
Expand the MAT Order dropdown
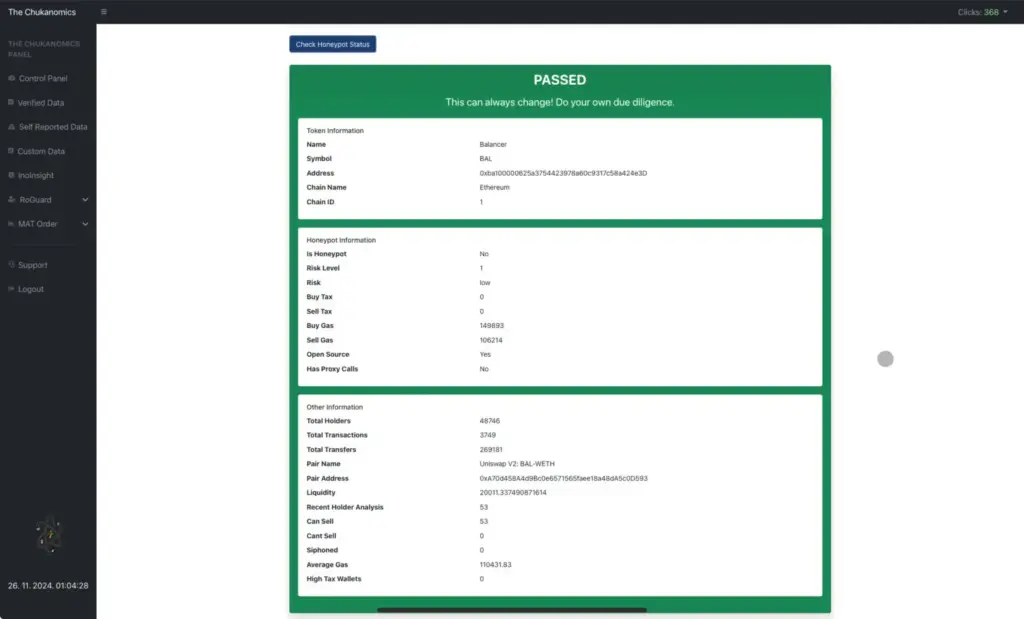86,223
